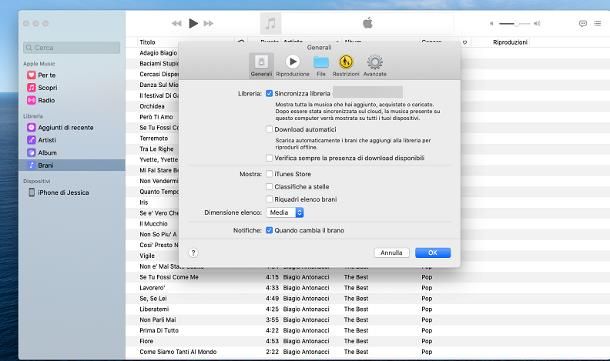Click the heart column header

pos(465,42)
